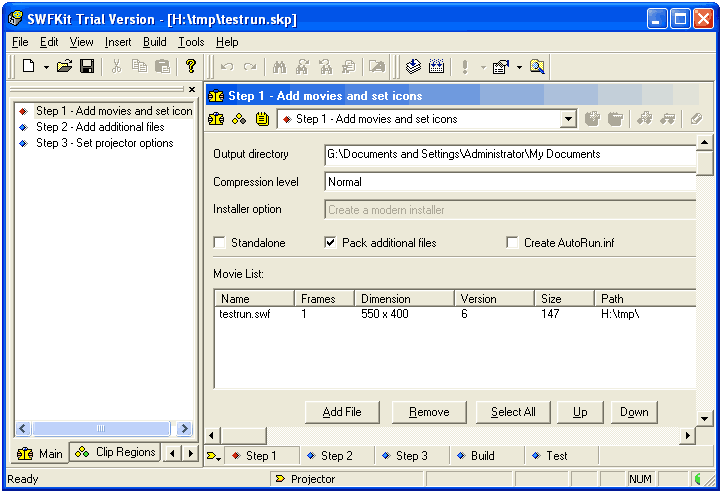Viewport: 724px width, 494px height.
Task: Sort by the Name column header
Action: (254, 299)
